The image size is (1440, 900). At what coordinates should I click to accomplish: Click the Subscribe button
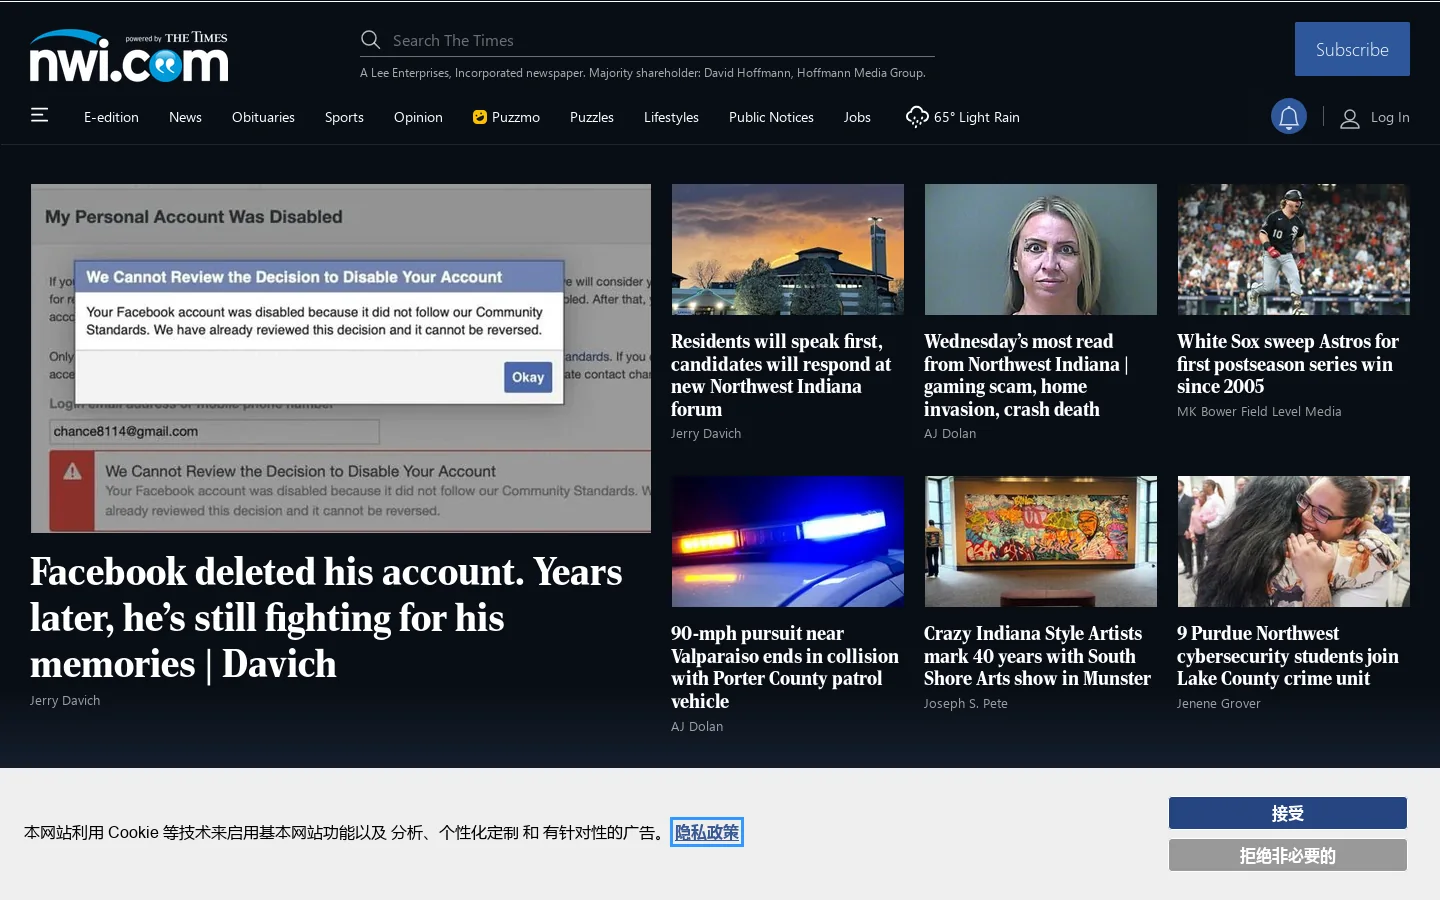tap(1352, 49)
